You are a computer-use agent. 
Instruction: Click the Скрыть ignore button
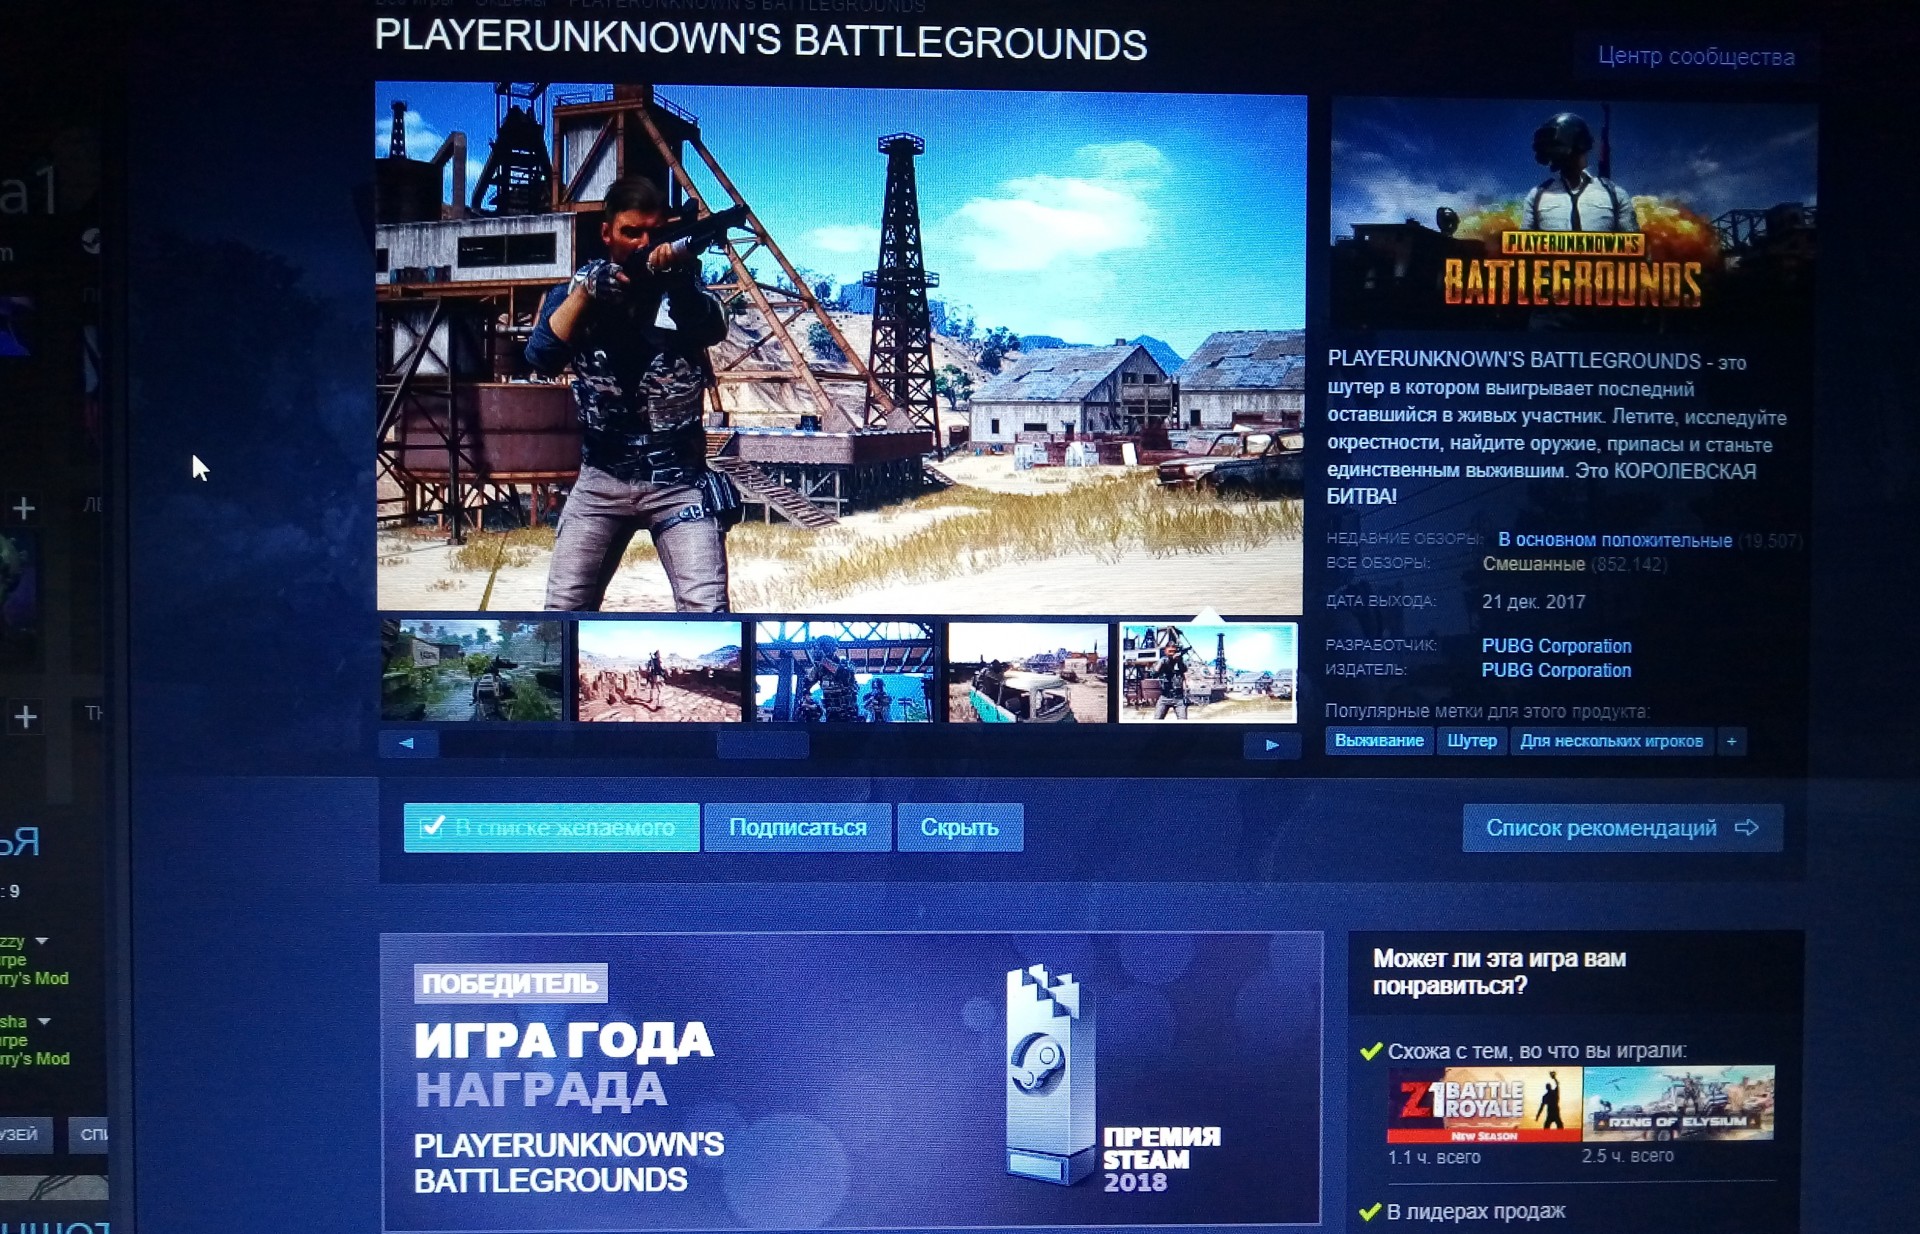click(x=960, y=827)
